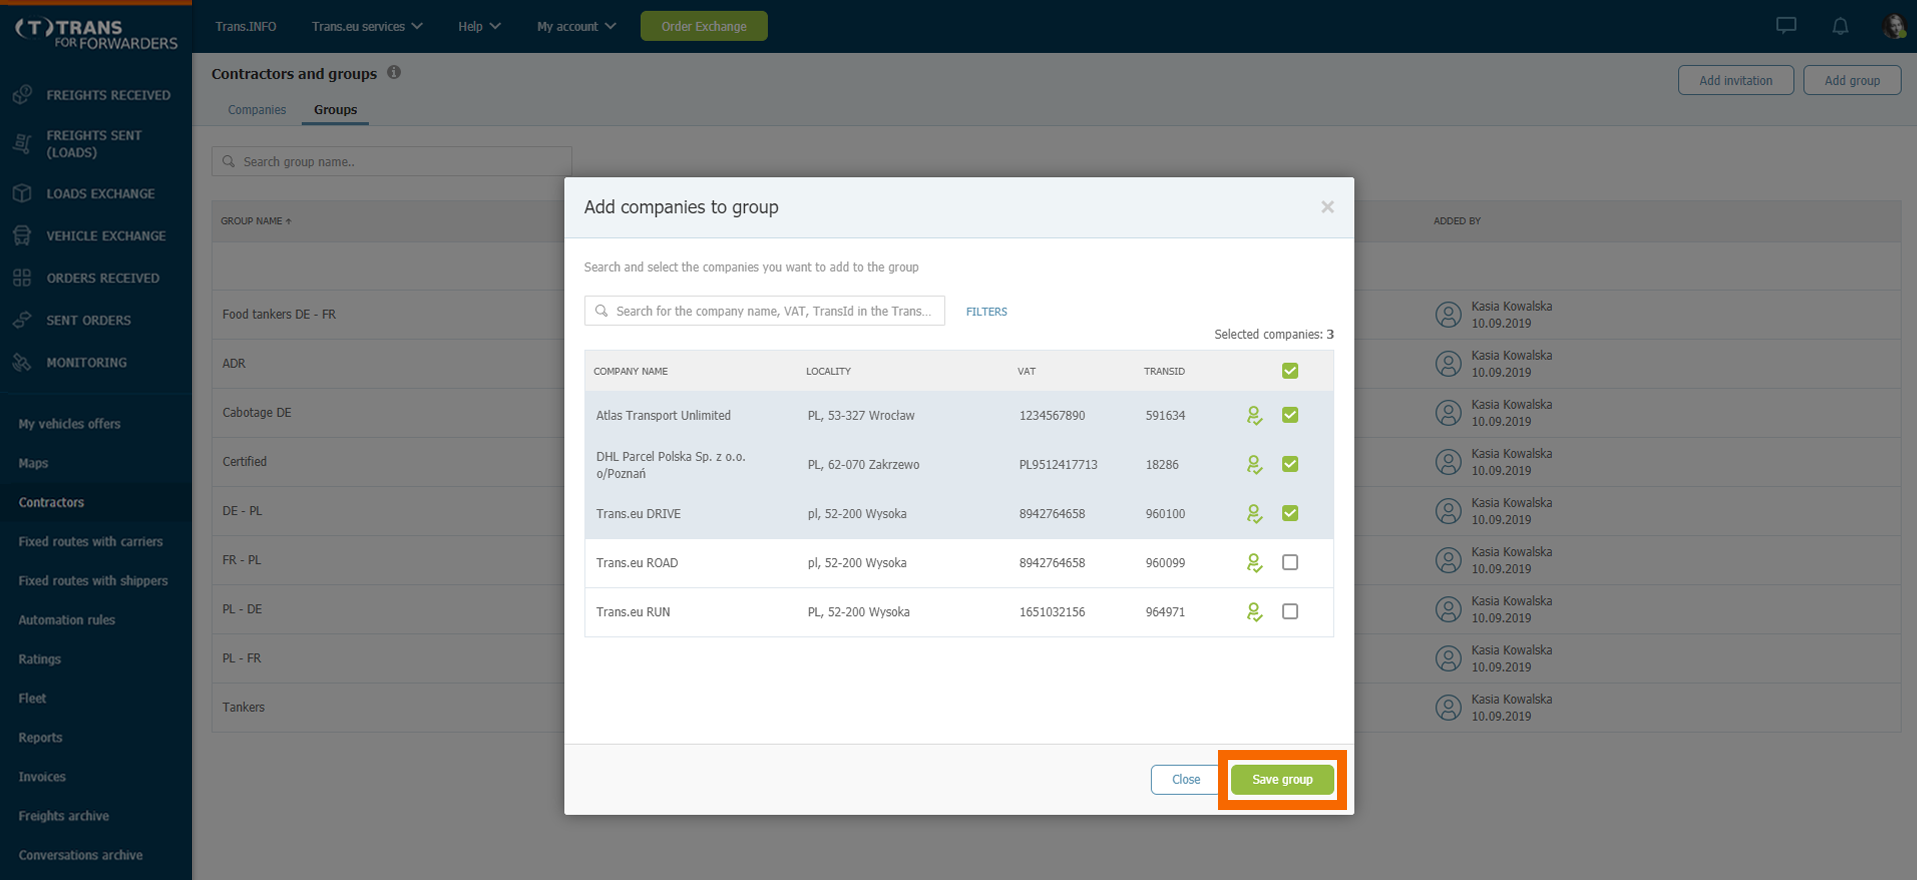This screenshot has width=1917, height=880.
Task: Toggle the select-all companies checkbox
Action: click(1290, 371)
